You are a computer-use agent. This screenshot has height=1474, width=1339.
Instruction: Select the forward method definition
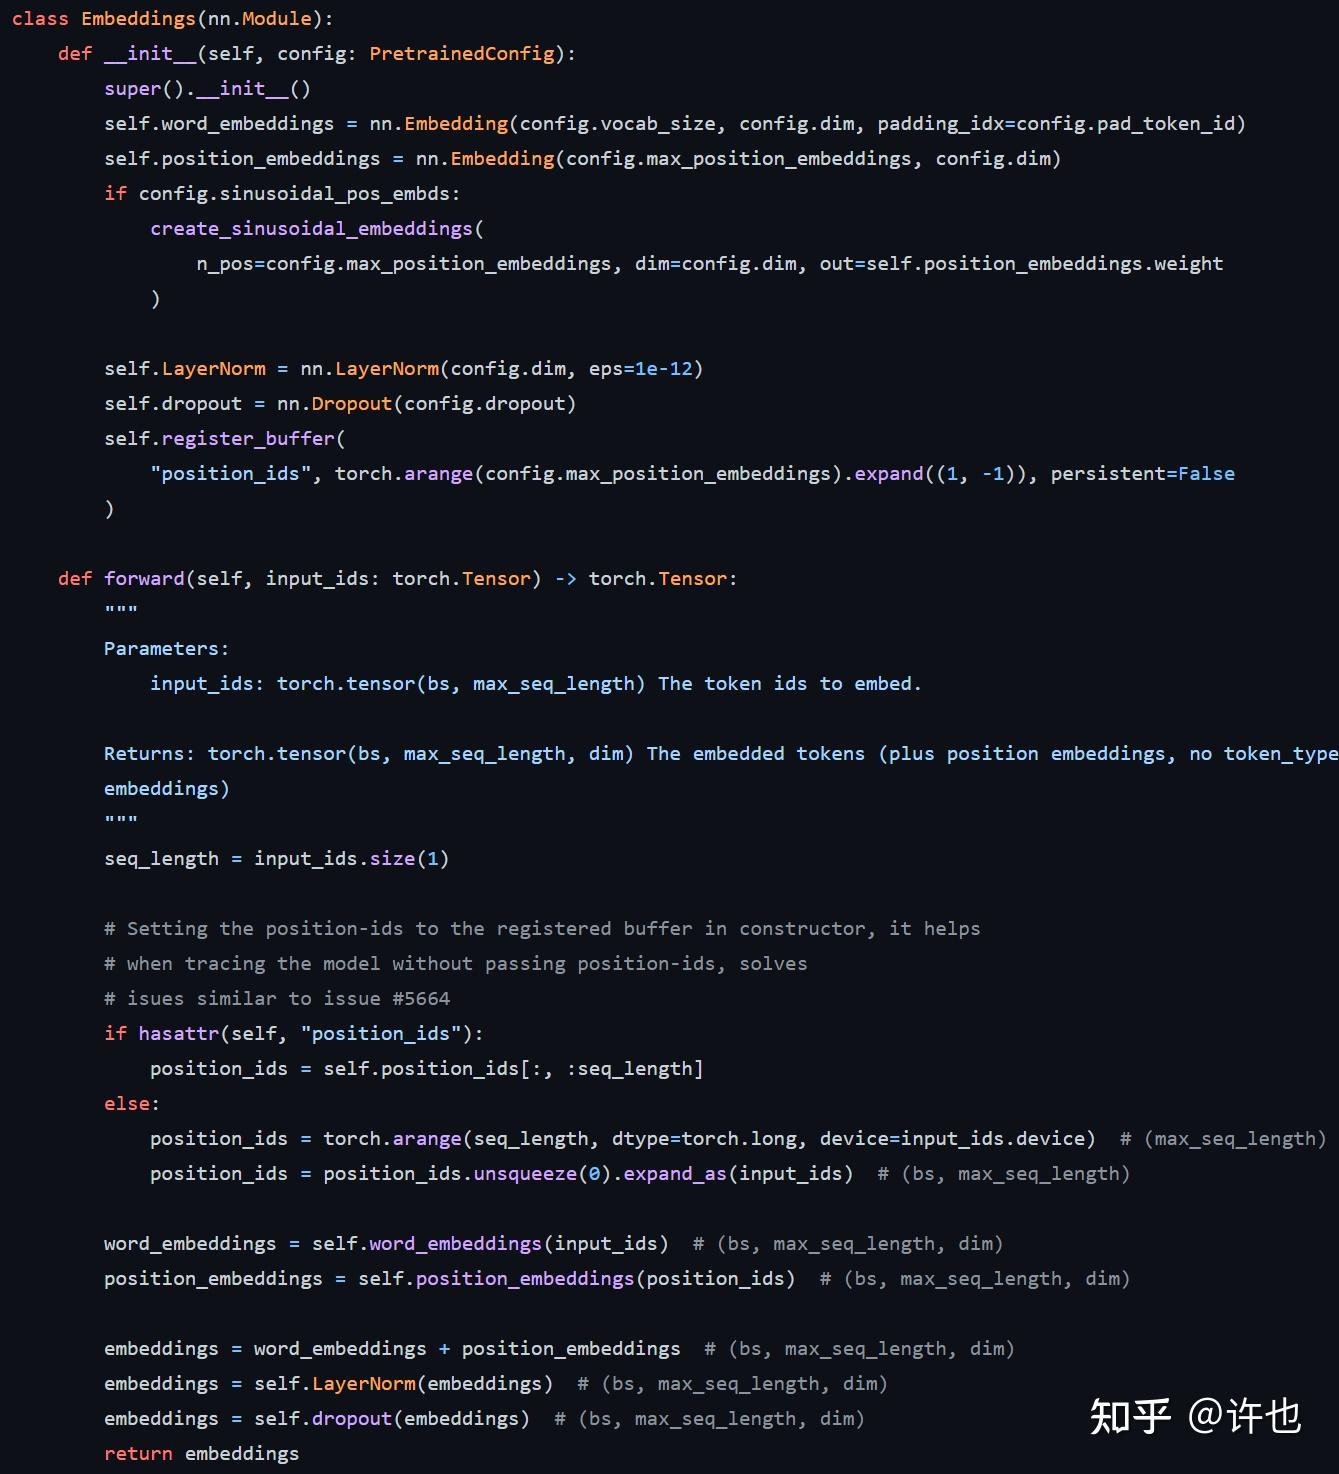point(143,578)
